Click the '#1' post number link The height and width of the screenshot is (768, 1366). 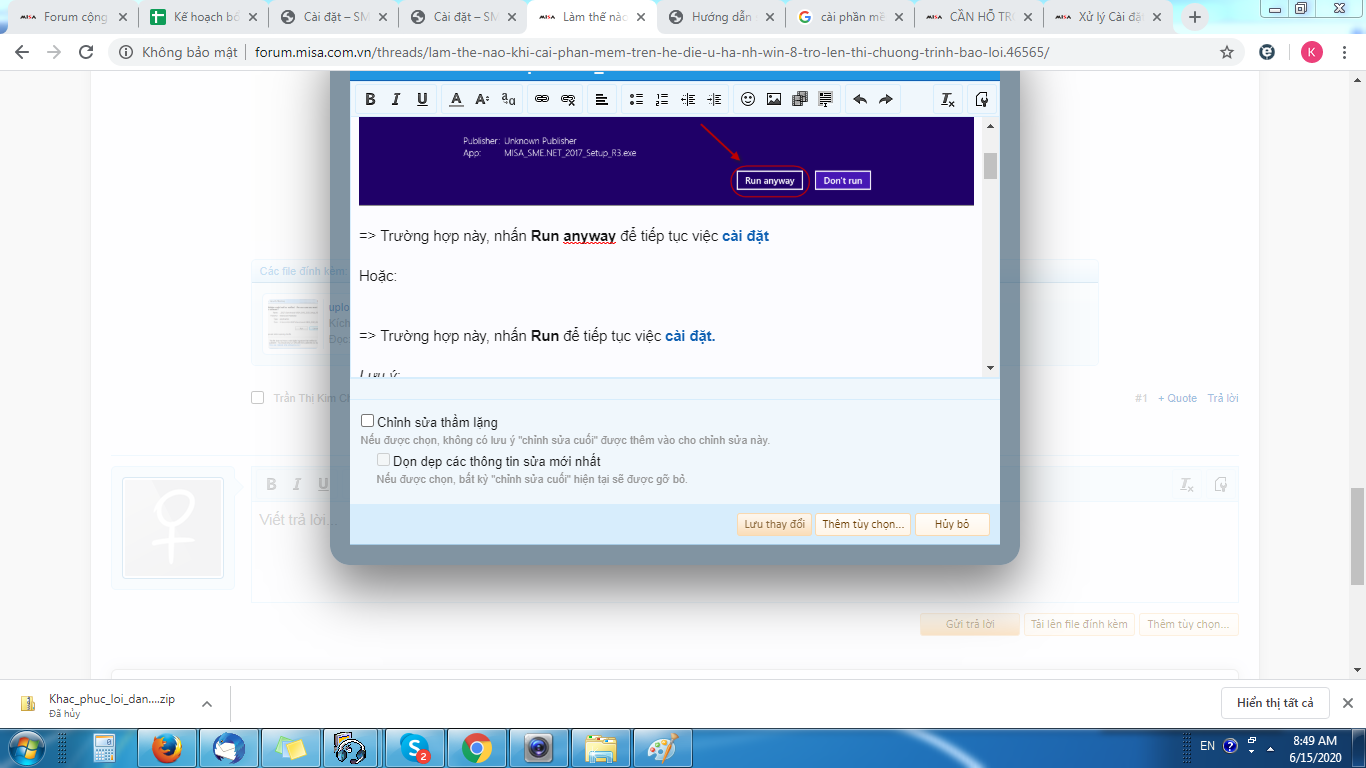coord(1141,398)
